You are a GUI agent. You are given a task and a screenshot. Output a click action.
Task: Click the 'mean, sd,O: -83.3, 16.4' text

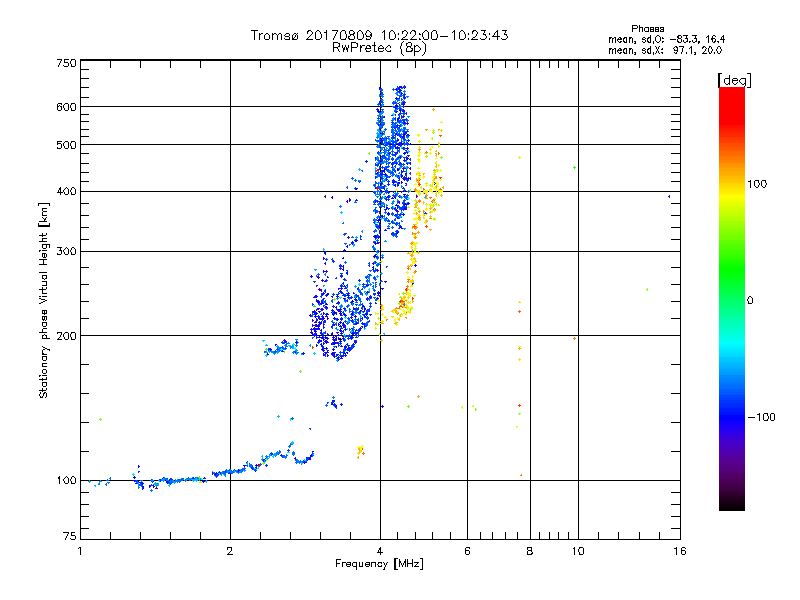(666, 39)
